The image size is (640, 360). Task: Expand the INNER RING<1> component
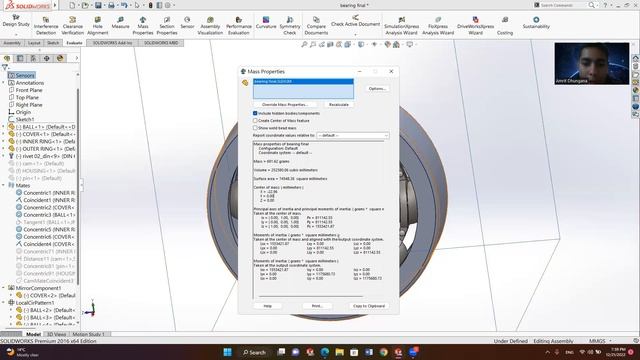pos(4,141)
